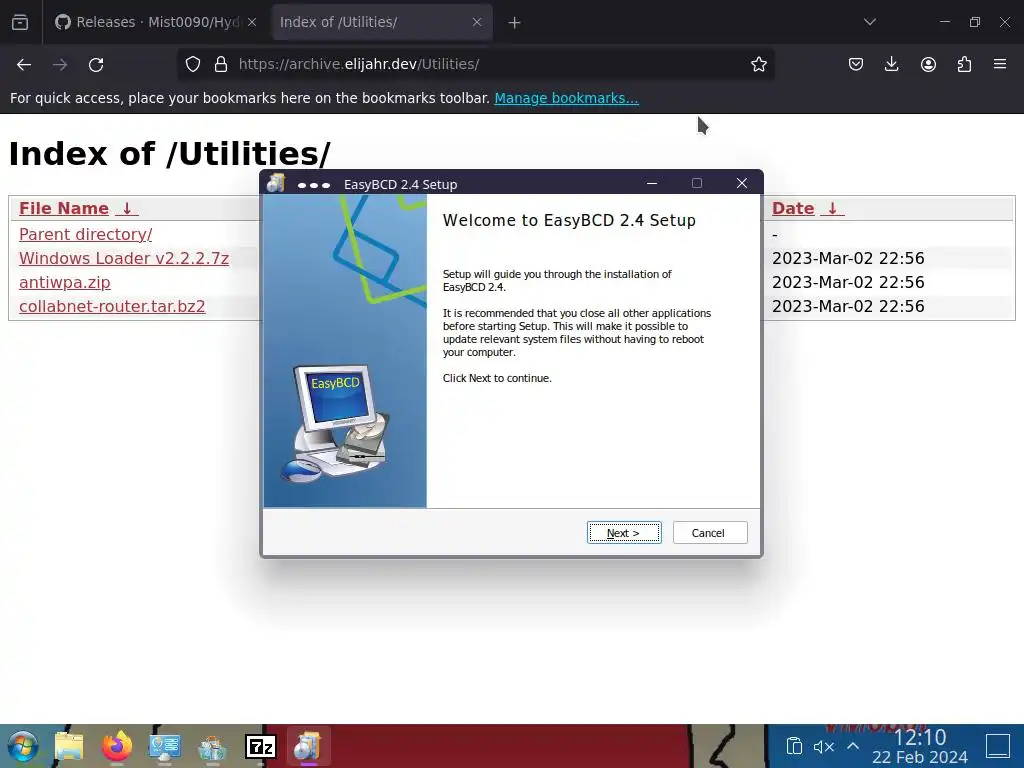Bookmark this page with star icon

pos(758,64)
